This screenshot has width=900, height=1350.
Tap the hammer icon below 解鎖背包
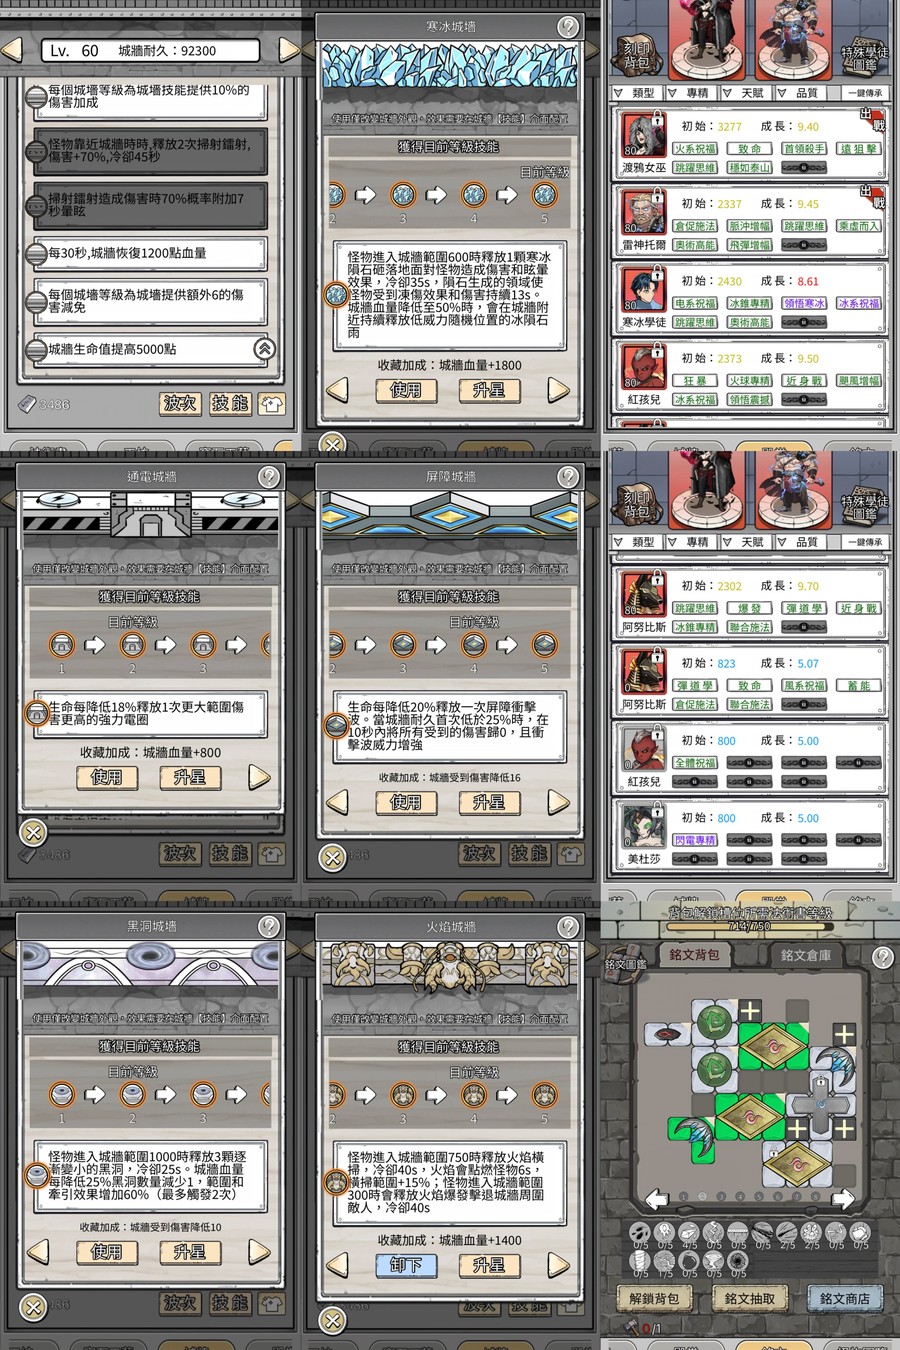tap(631, 1327)
